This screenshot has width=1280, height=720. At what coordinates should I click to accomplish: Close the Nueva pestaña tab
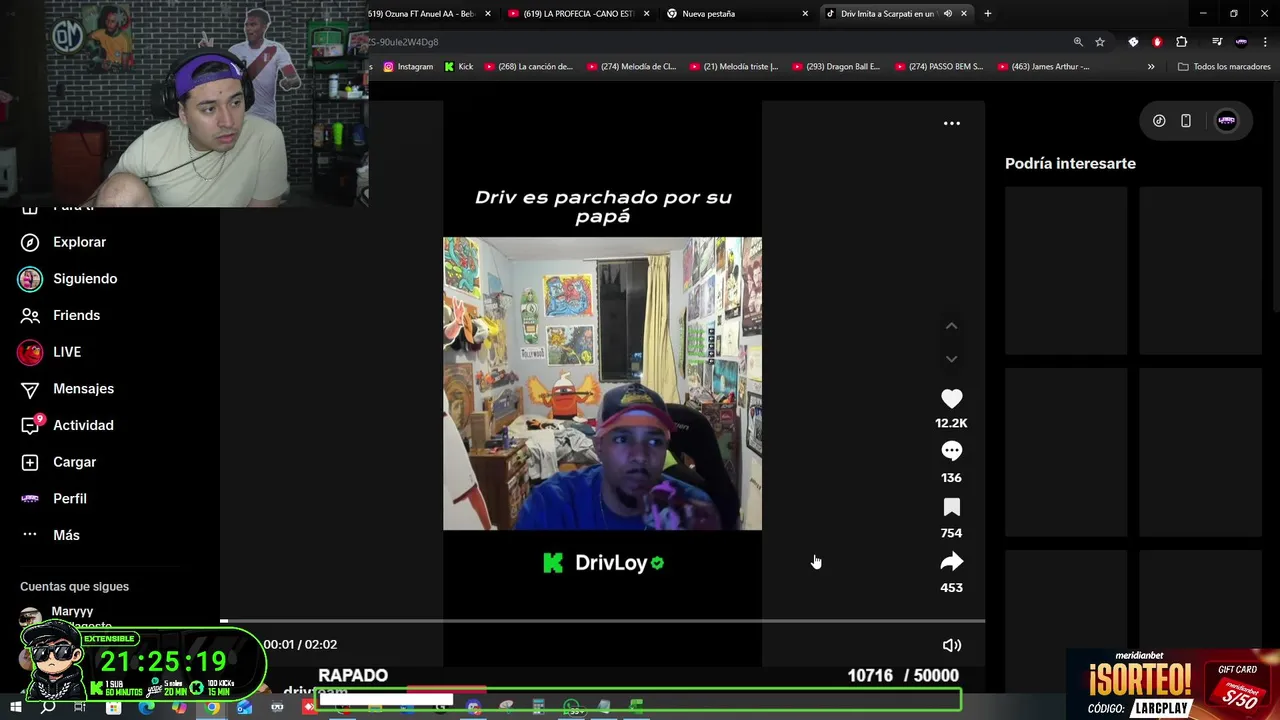(805, 14)
